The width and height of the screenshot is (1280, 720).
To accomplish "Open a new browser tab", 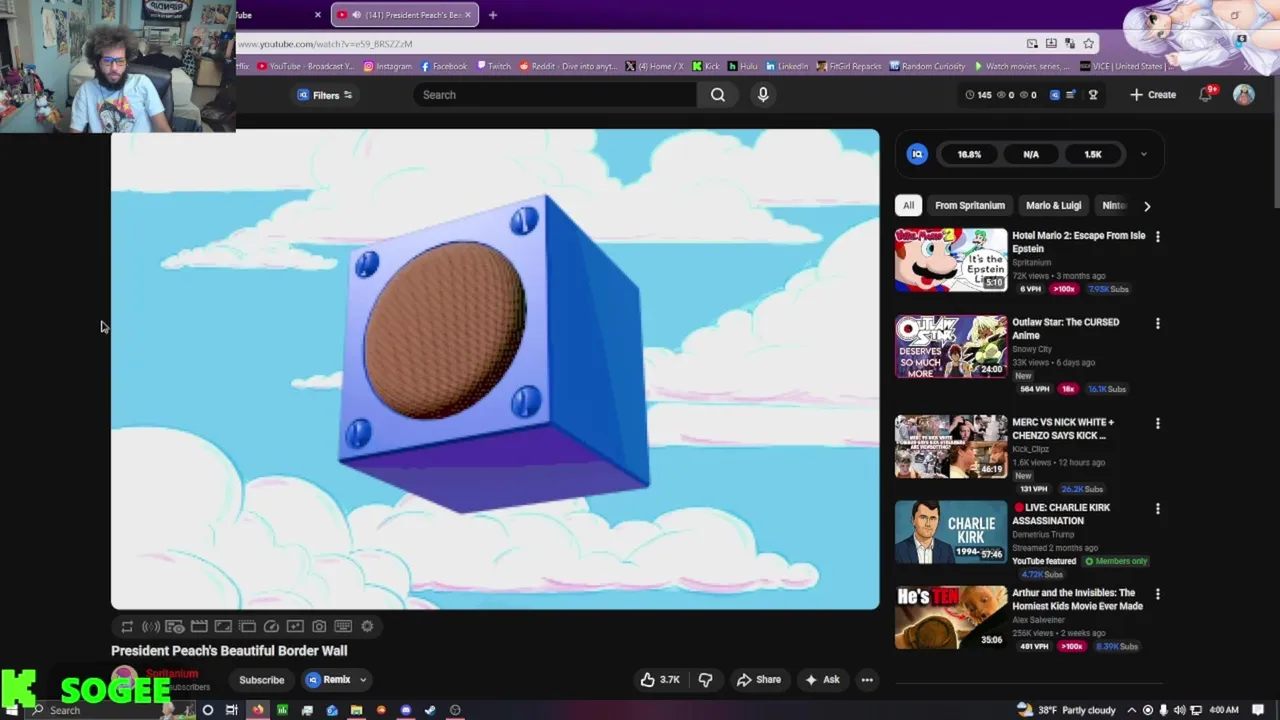I will (492, 15).
